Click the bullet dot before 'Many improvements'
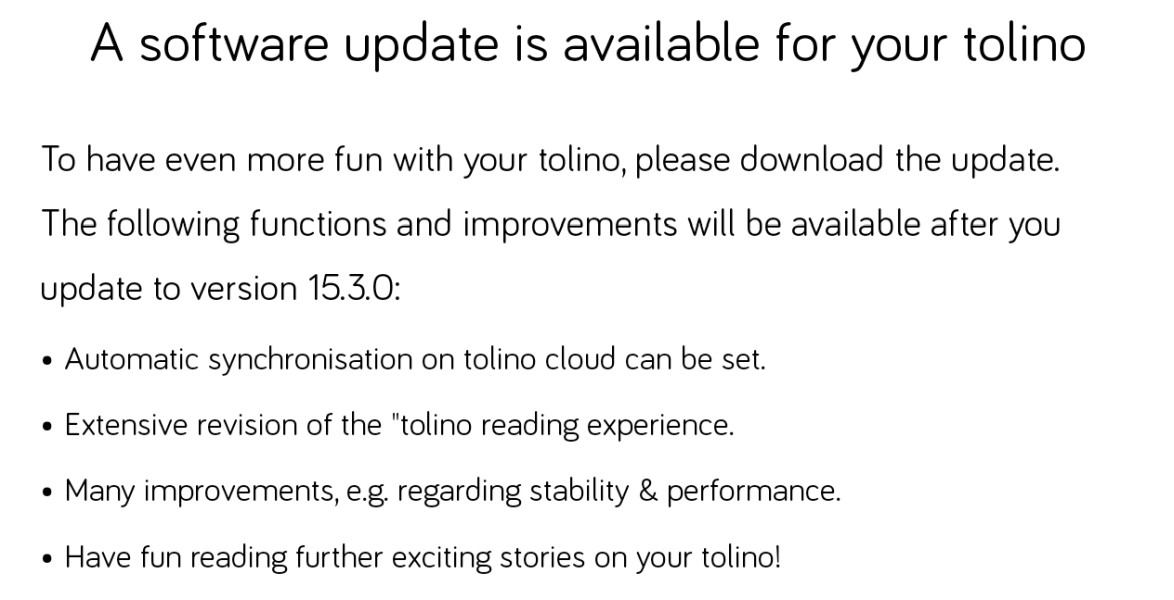Image resolution: width=1174 pixels, height=600 pixels. pos(48,494)
